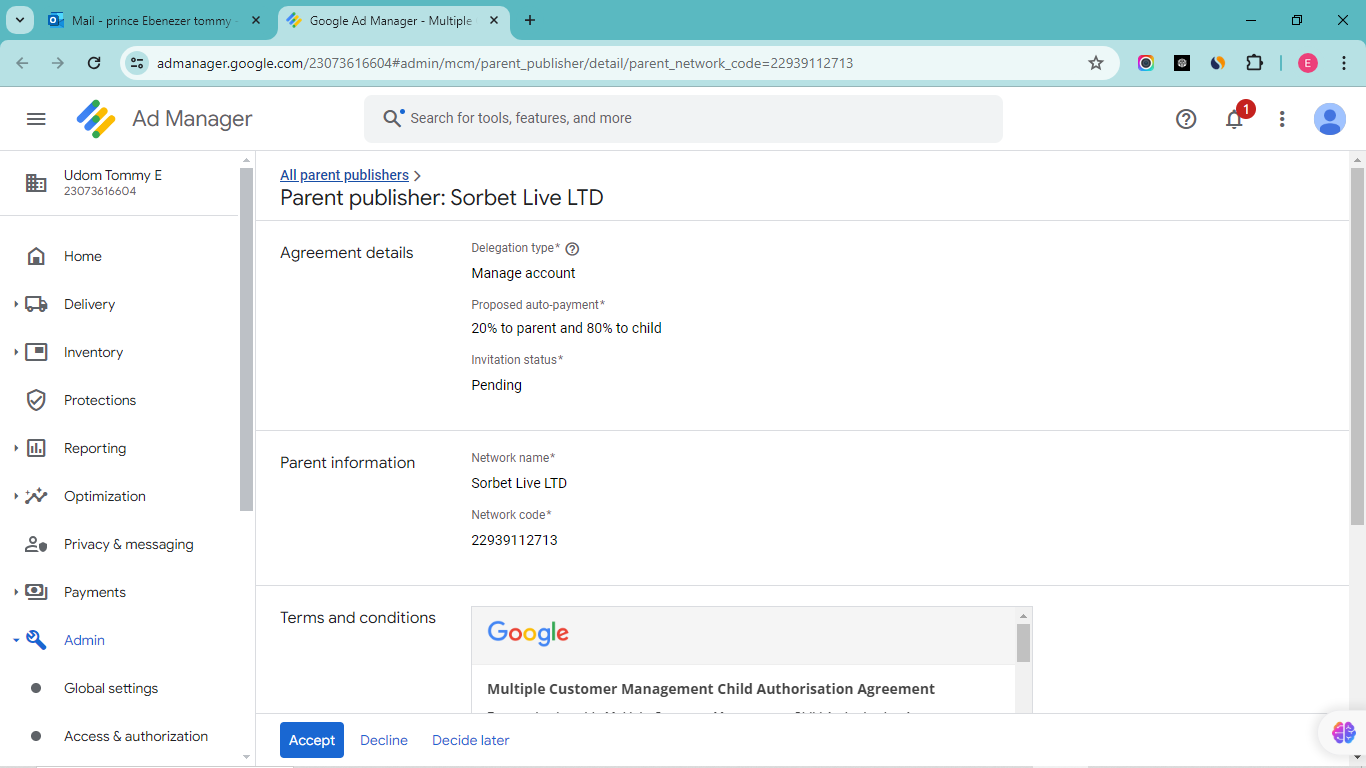The height and width of the screenshot is (768, 1366).
Task: Click network code 22939112713
Action: [x=514, y=540]
